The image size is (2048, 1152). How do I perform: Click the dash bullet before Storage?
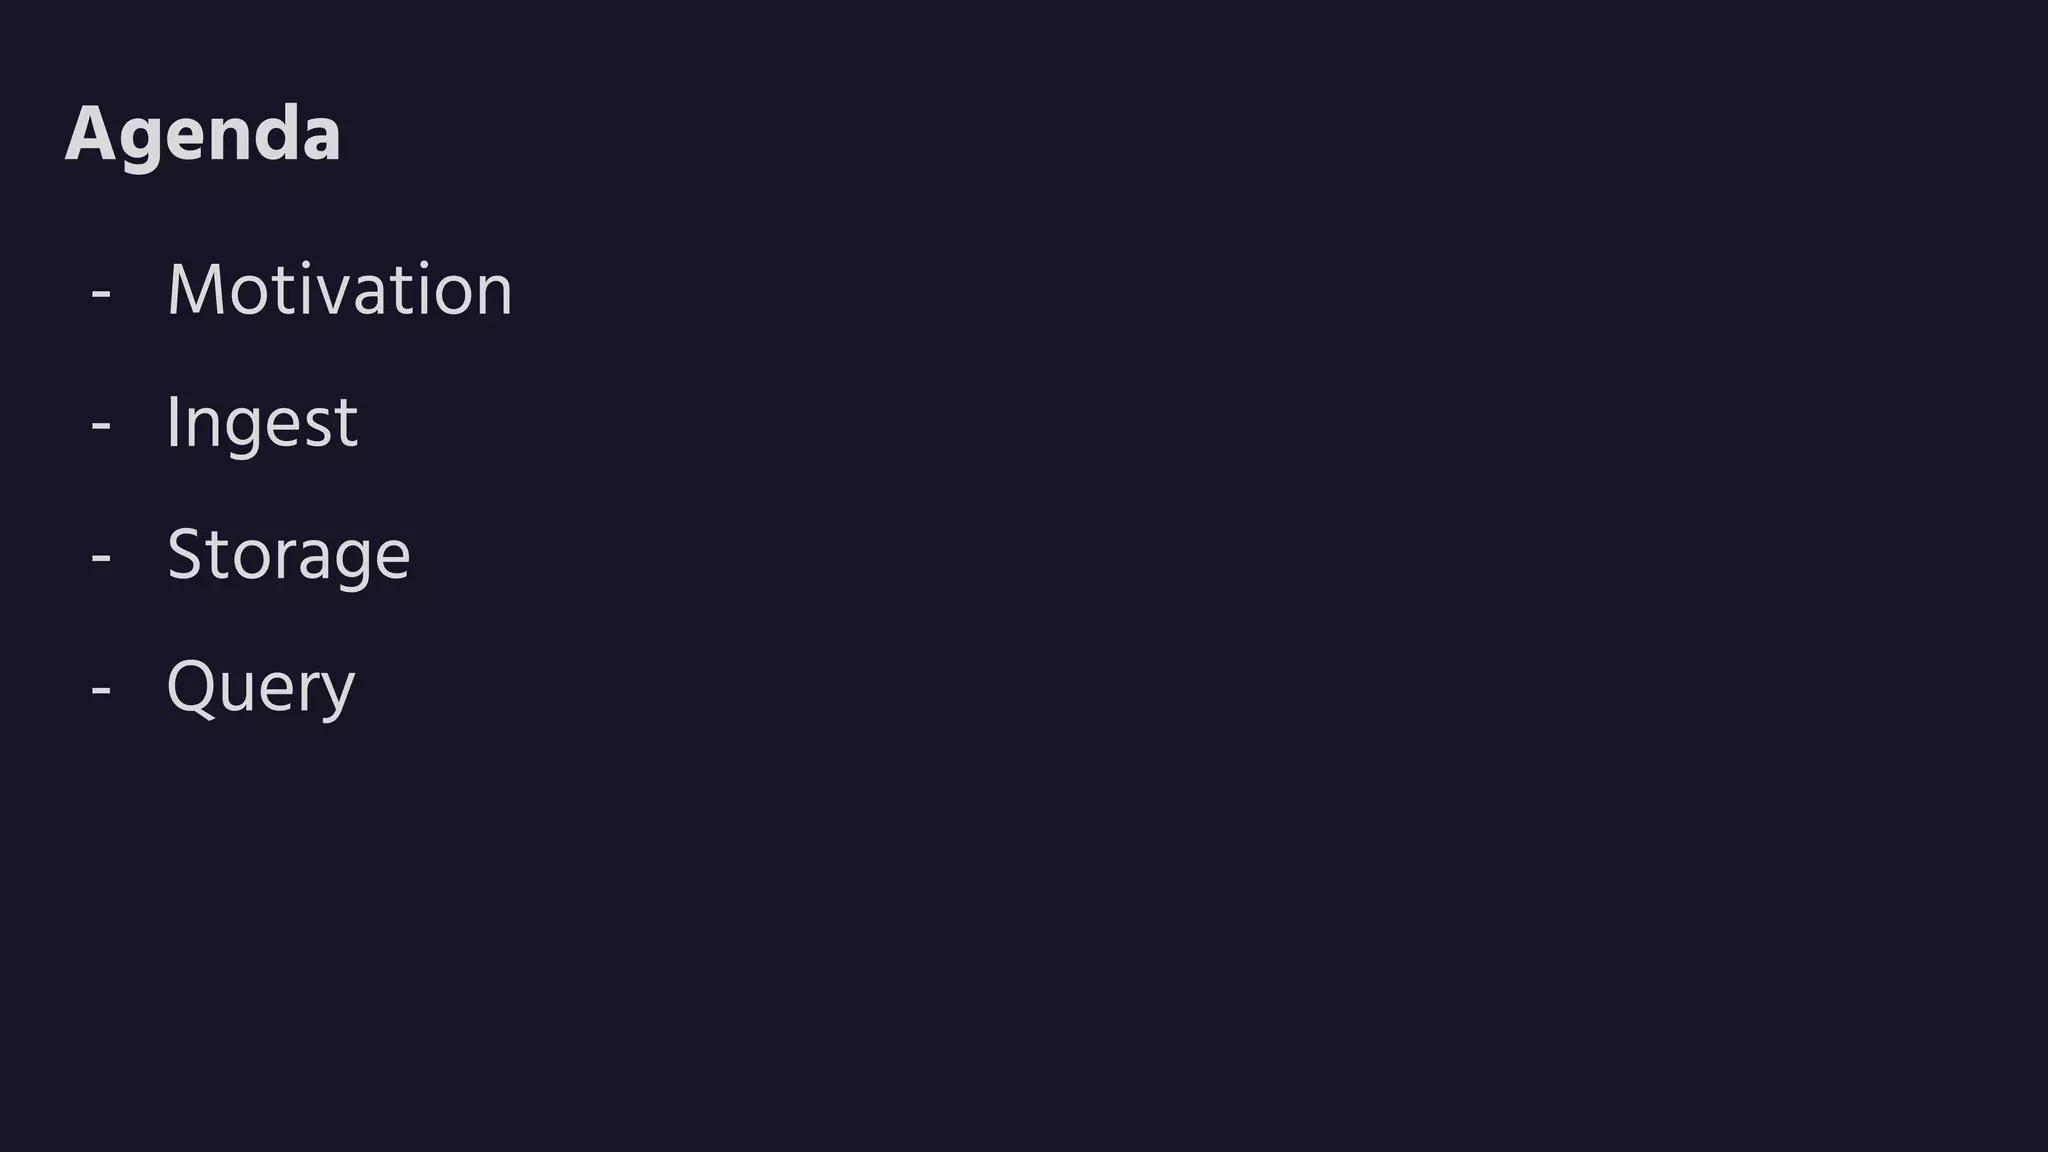coord(101,559)
